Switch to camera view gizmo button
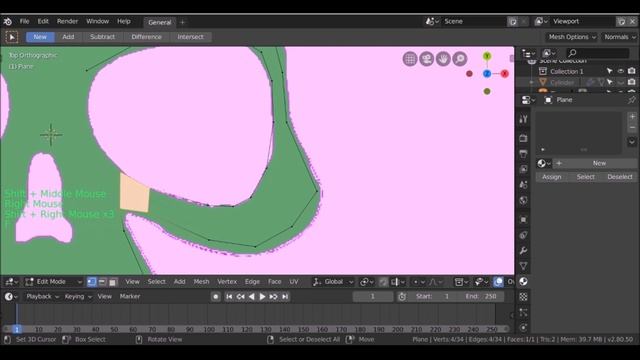The height and width of the screenshot is (360, 640). [x=427, y=59]
